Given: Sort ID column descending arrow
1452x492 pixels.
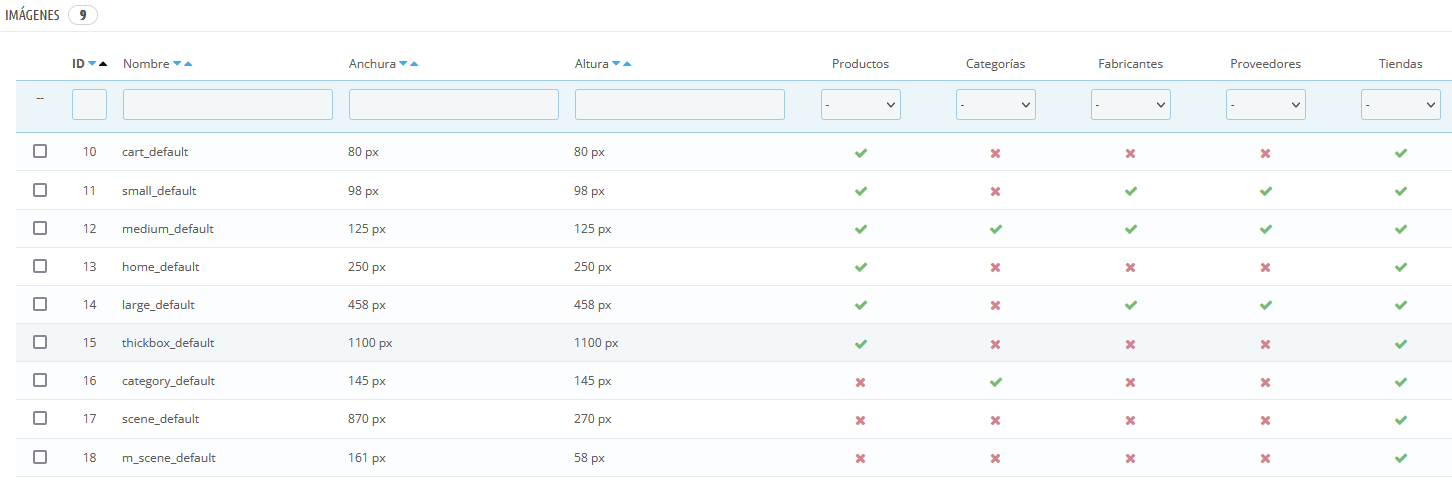Looking at the screenshot, I should click(x=92, y=64).
